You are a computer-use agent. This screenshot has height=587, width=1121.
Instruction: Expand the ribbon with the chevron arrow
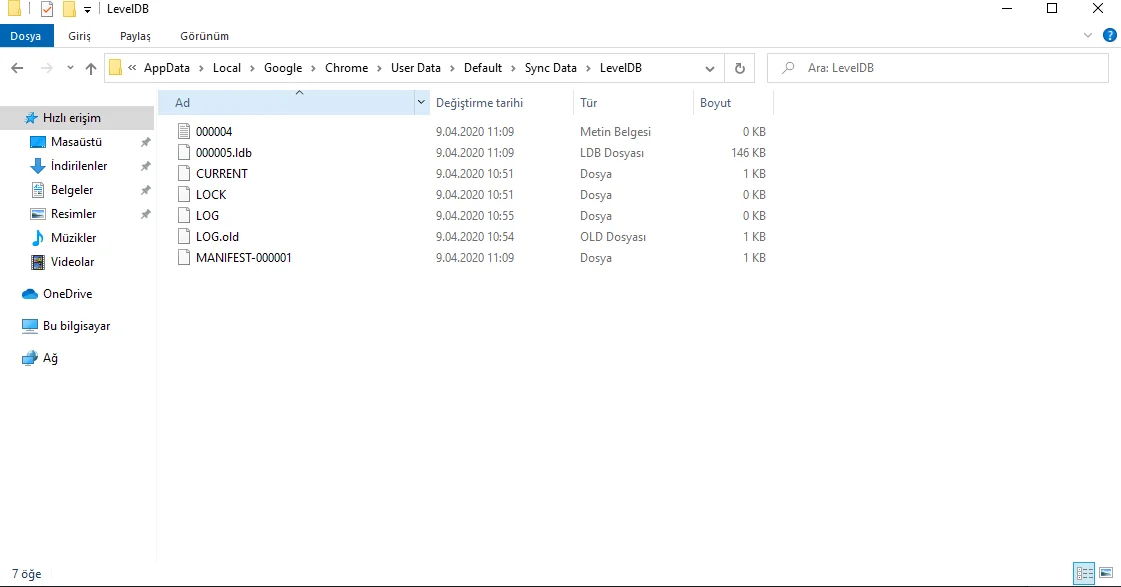pyautogui.click(x=1087, y=35)
